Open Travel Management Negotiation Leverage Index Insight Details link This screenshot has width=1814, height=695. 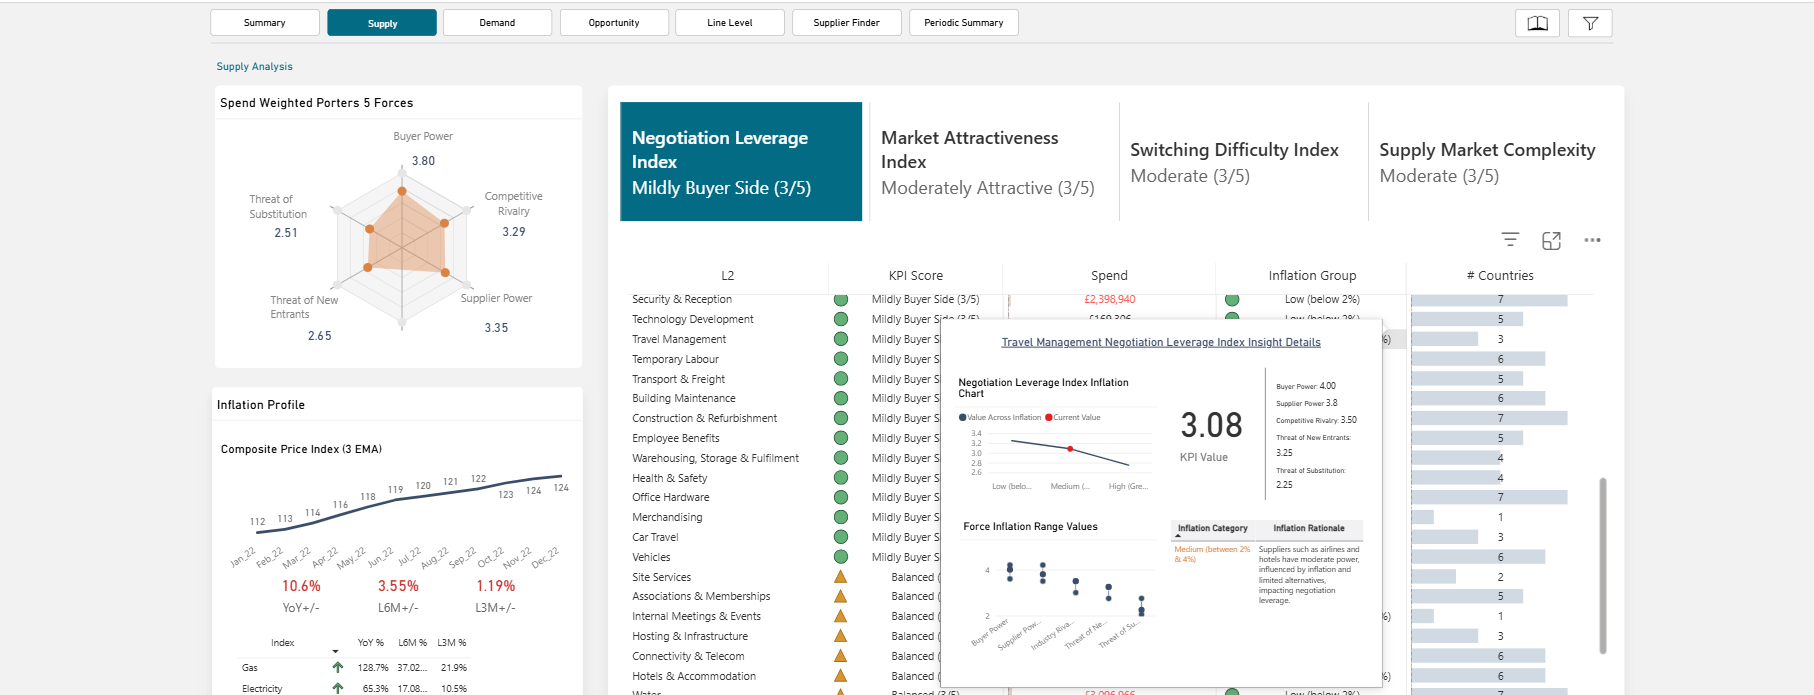click(1161, 342)
